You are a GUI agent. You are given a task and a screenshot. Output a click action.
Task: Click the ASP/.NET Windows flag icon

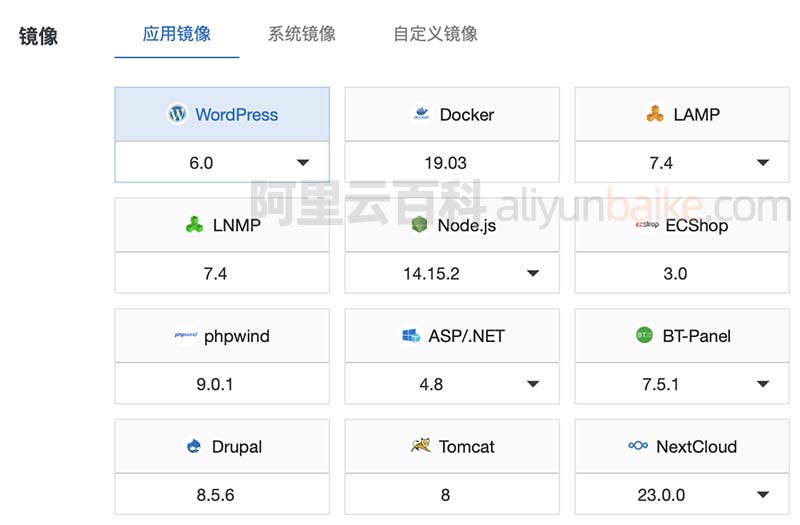click(x=411, y=335)
